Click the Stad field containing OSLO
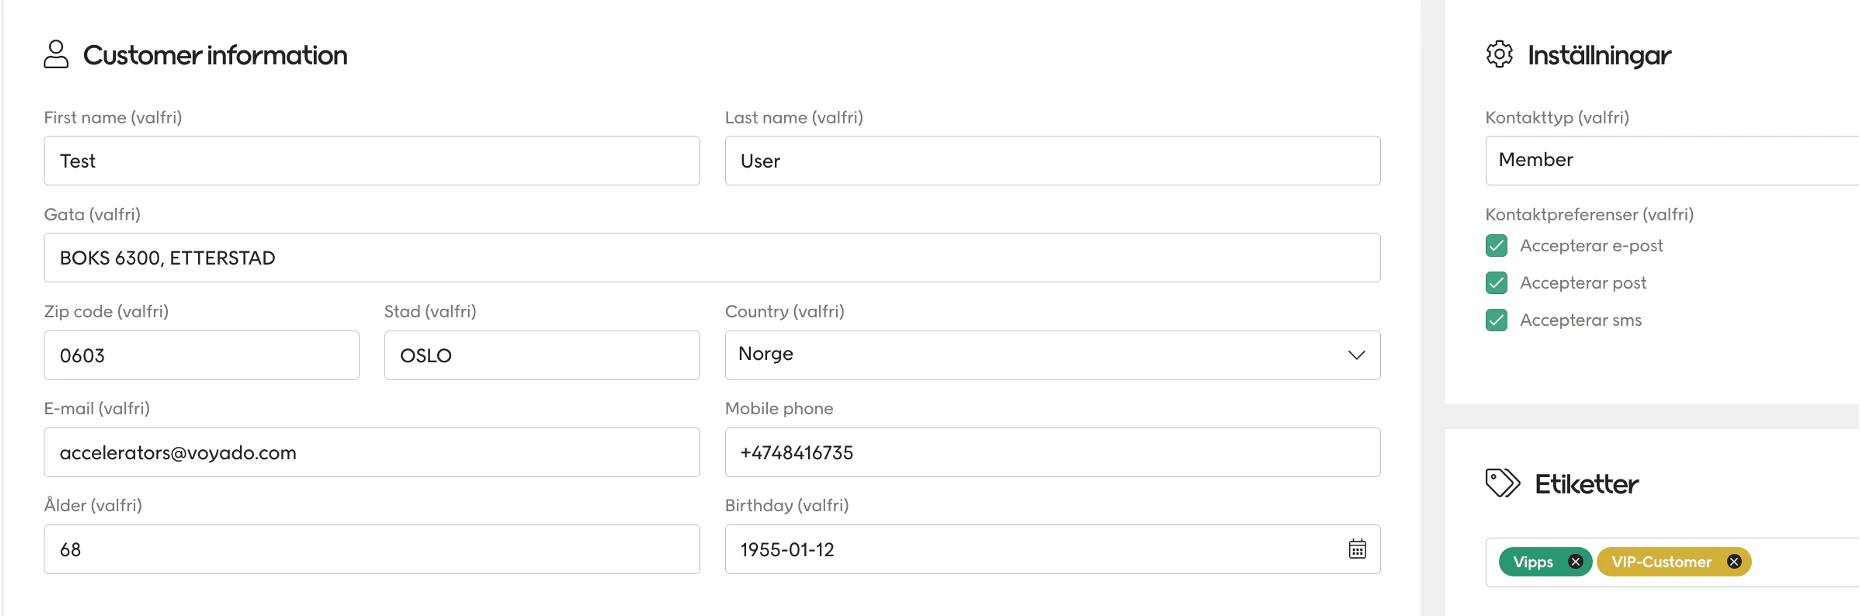Viewport: 1860px width, 616px height. pos(542,355)
